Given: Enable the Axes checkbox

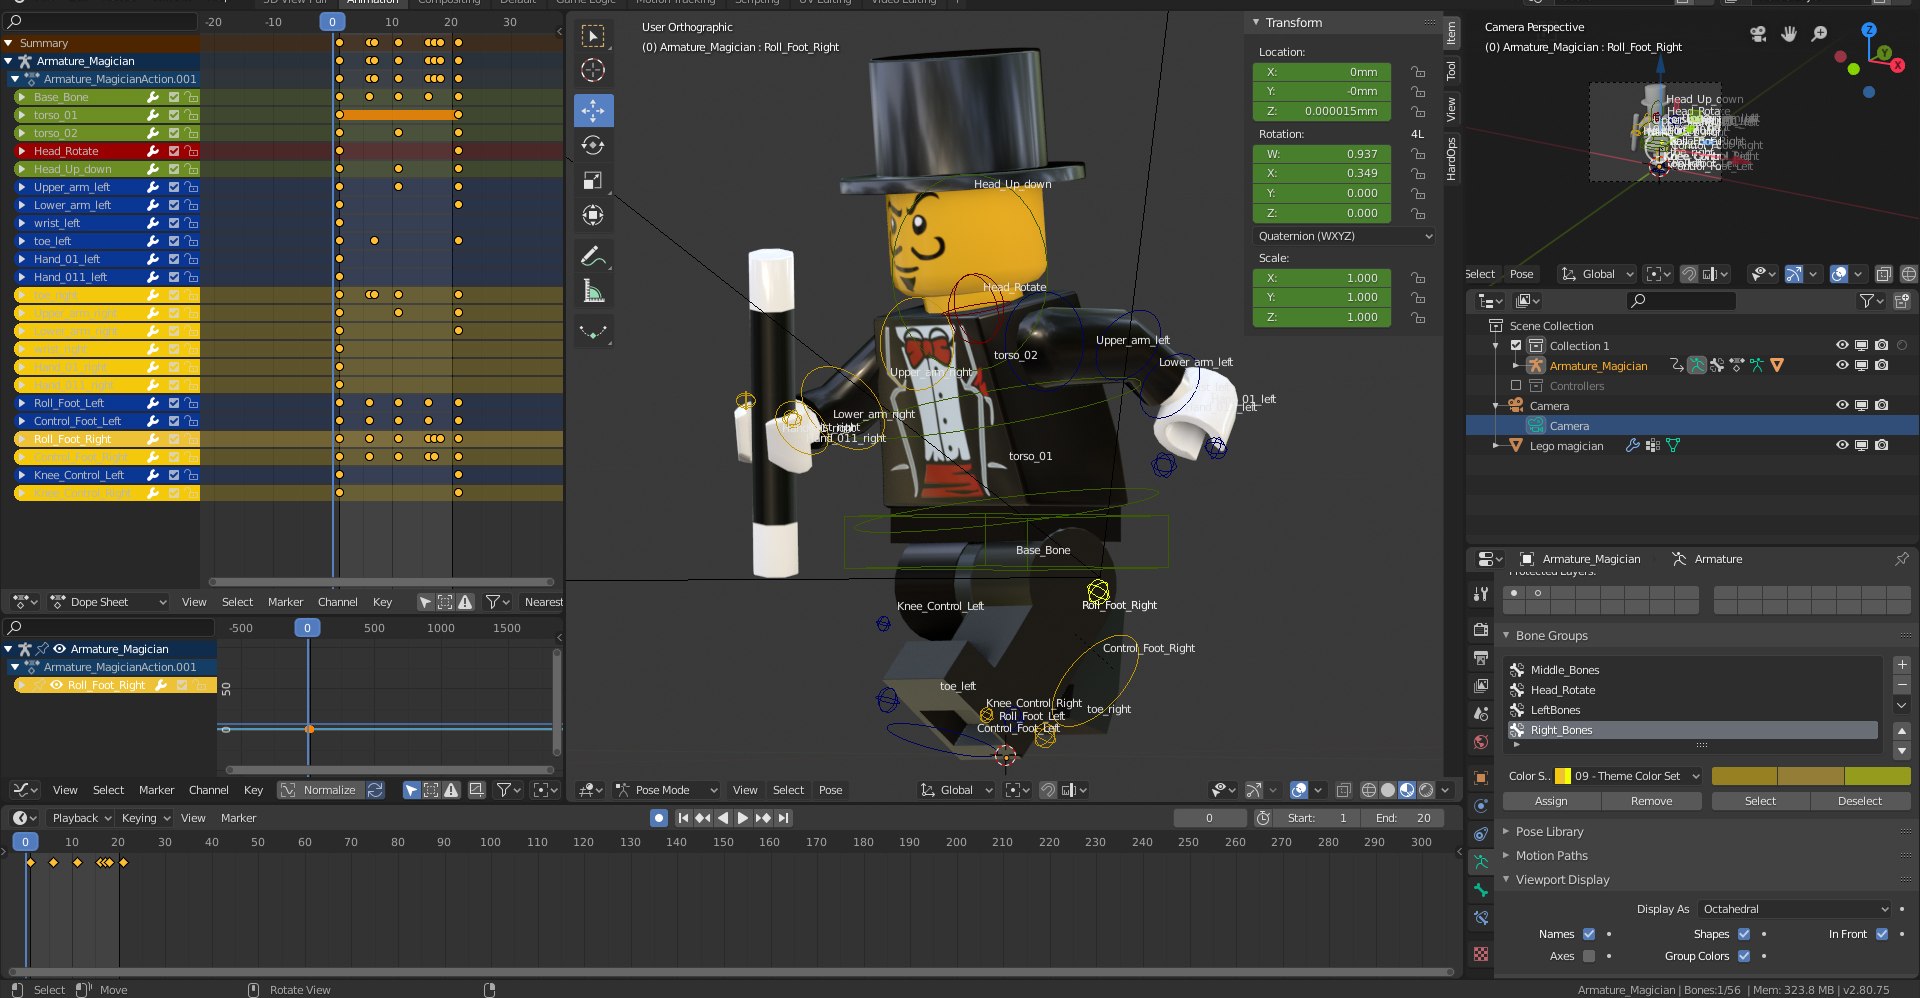Looking at the screenshot, I should [1589, 956].
